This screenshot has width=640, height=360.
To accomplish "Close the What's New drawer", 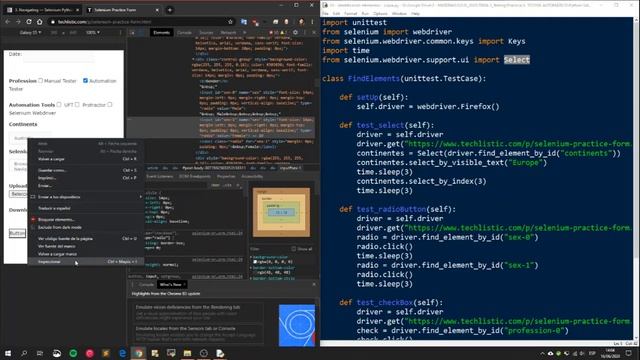I will pyautogui.click(x=314, y=284).
